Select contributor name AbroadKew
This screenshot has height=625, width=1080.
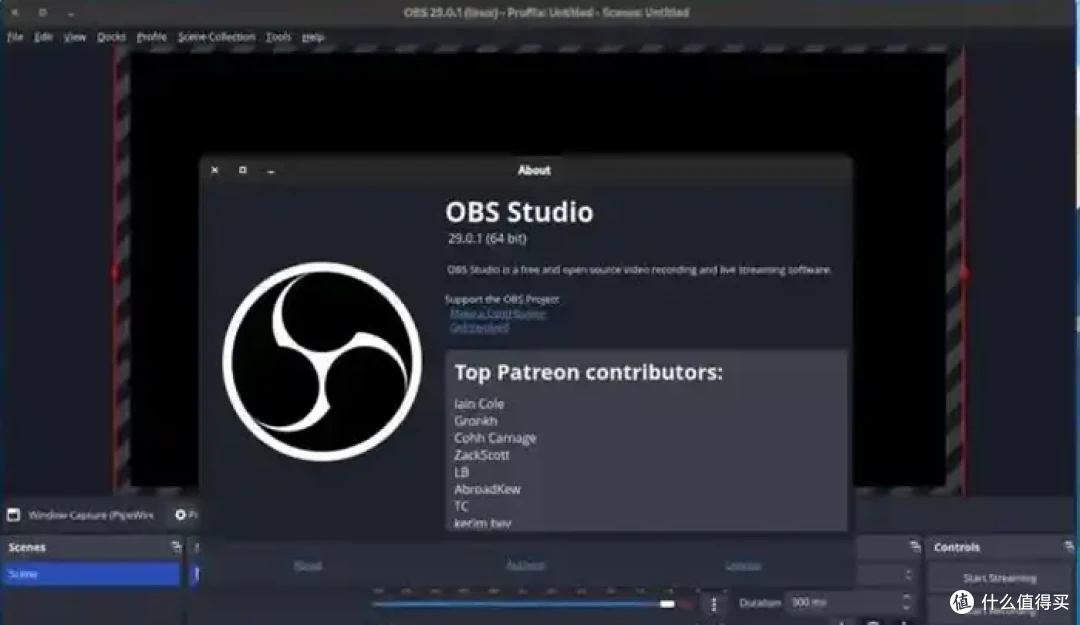(x=487, y=489)
